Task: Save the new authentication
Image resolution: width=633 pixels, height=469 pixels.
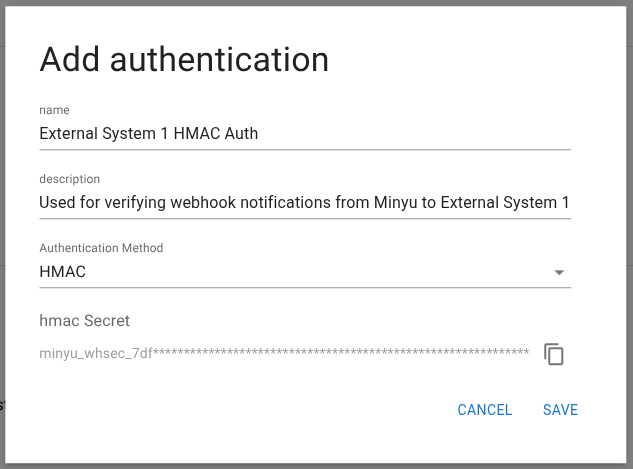Action: [x=560, y=410]
